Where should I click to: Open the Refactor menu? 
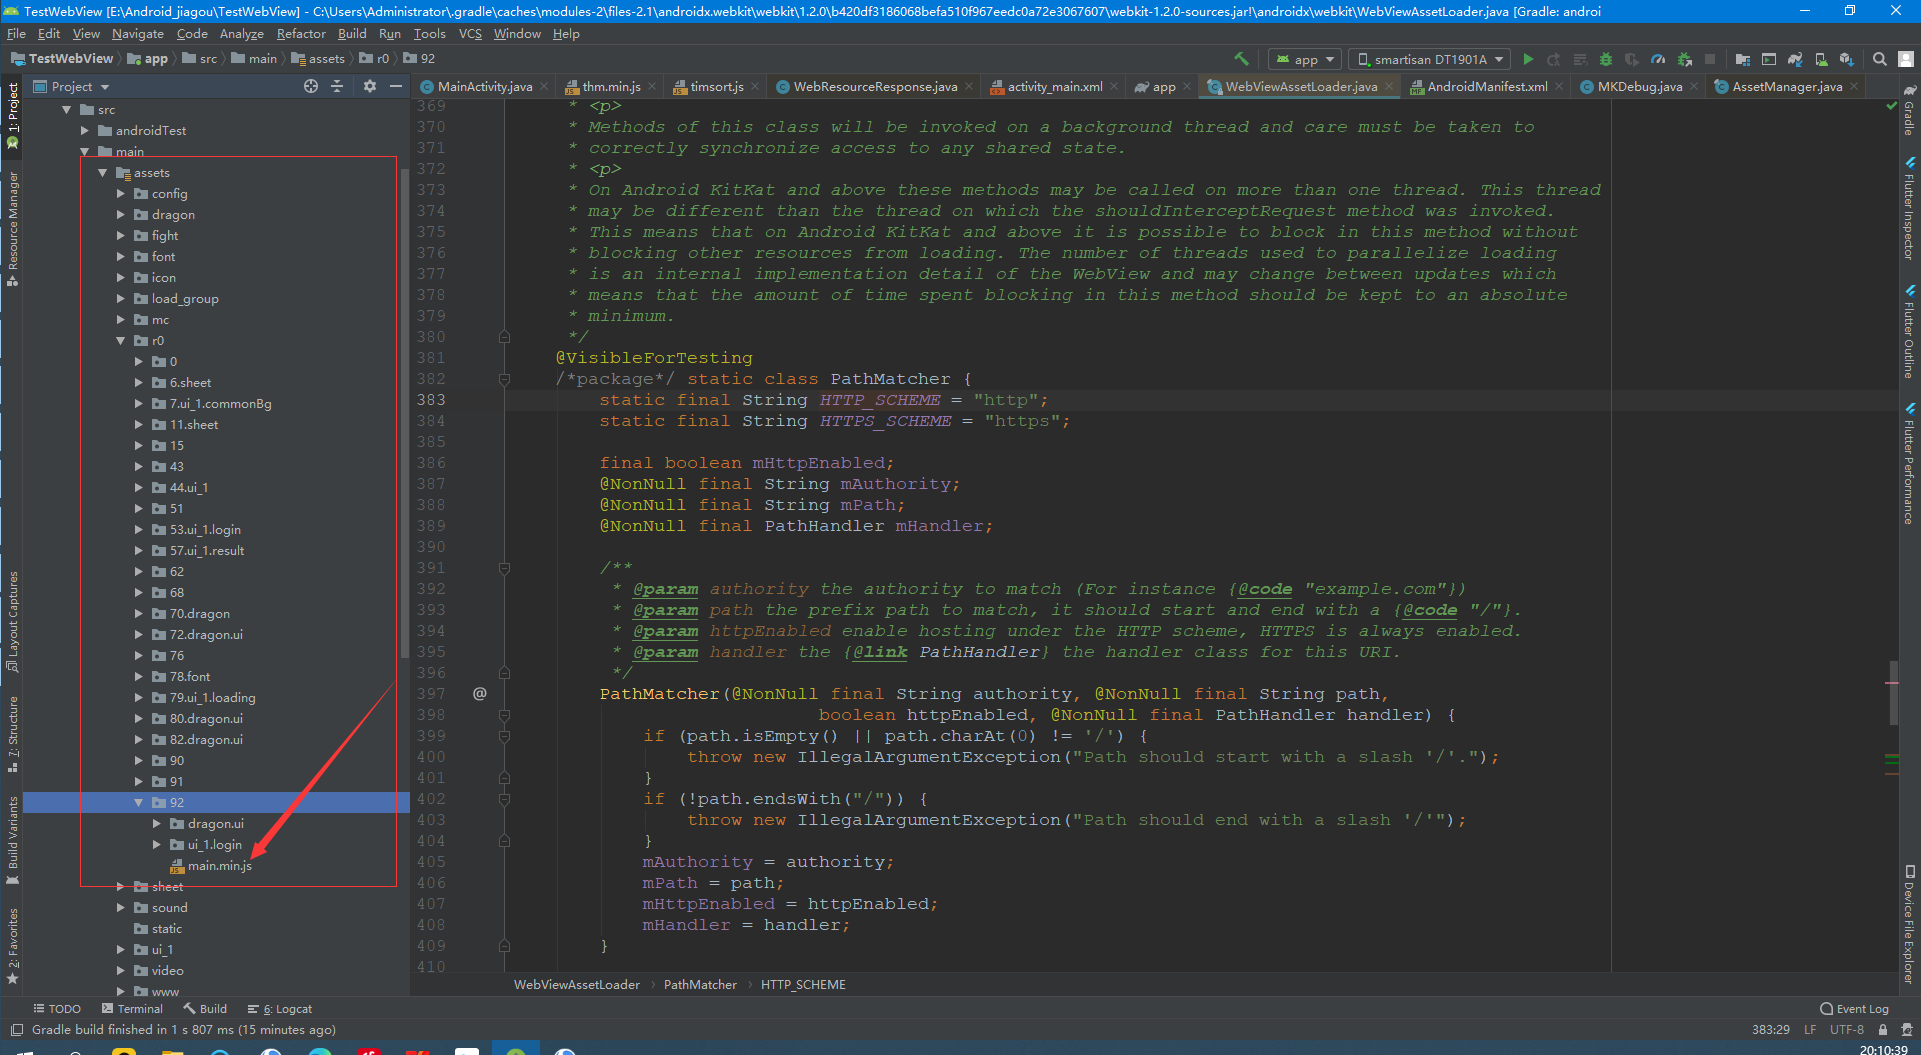click(301, 33)
